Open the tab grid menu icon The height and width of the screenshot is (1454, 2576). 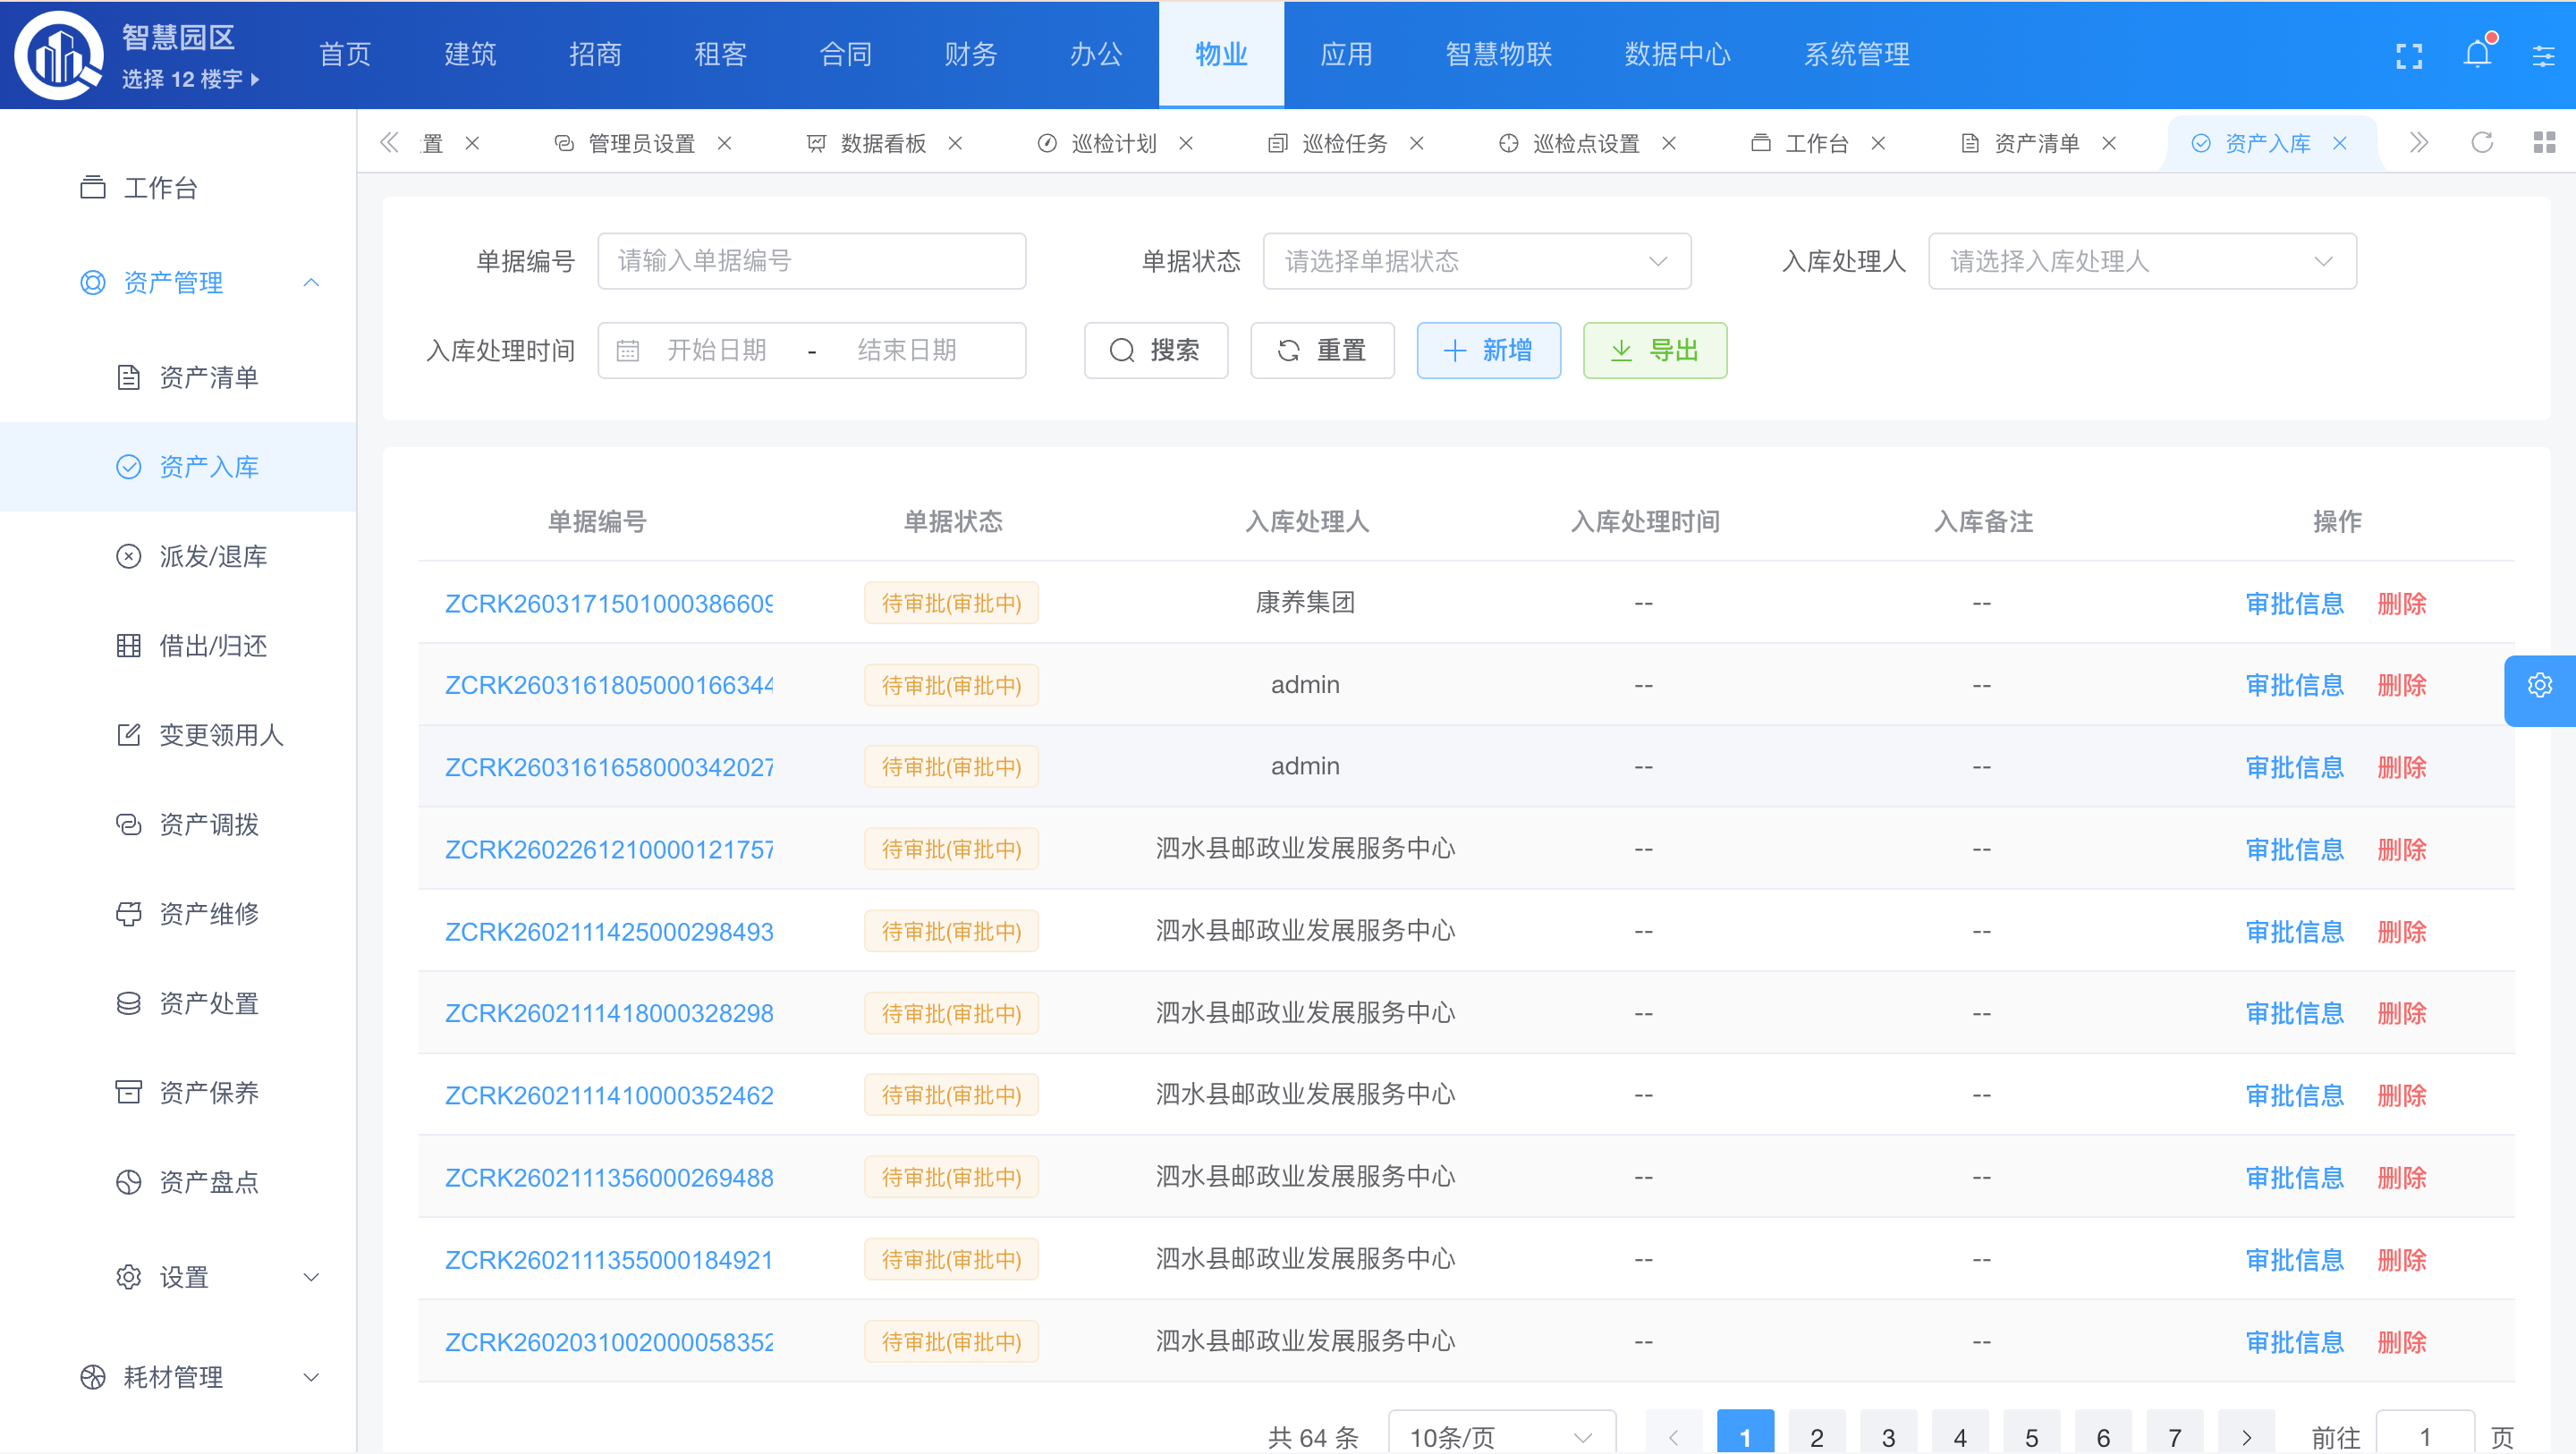click(2544, 143)
